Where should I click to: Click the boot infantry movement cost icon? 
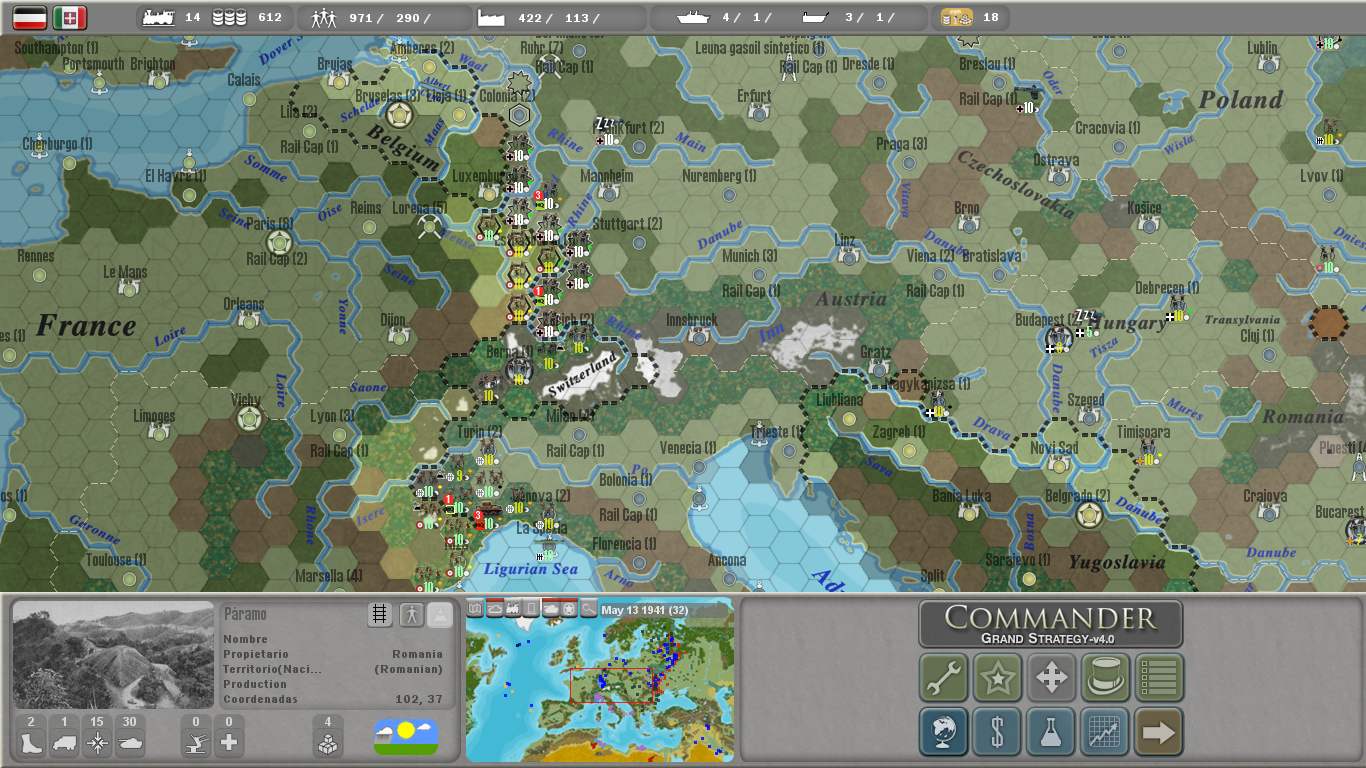pos(31,743)
